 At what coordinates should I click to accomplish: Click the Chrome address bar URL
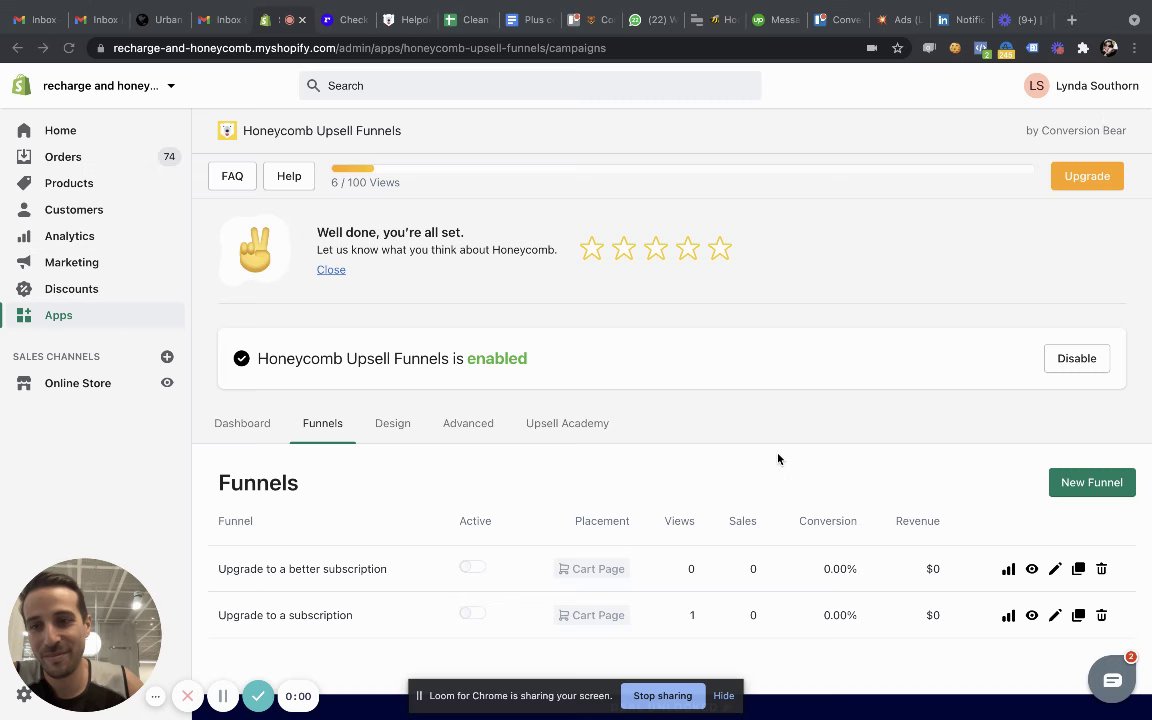point(359,48)
